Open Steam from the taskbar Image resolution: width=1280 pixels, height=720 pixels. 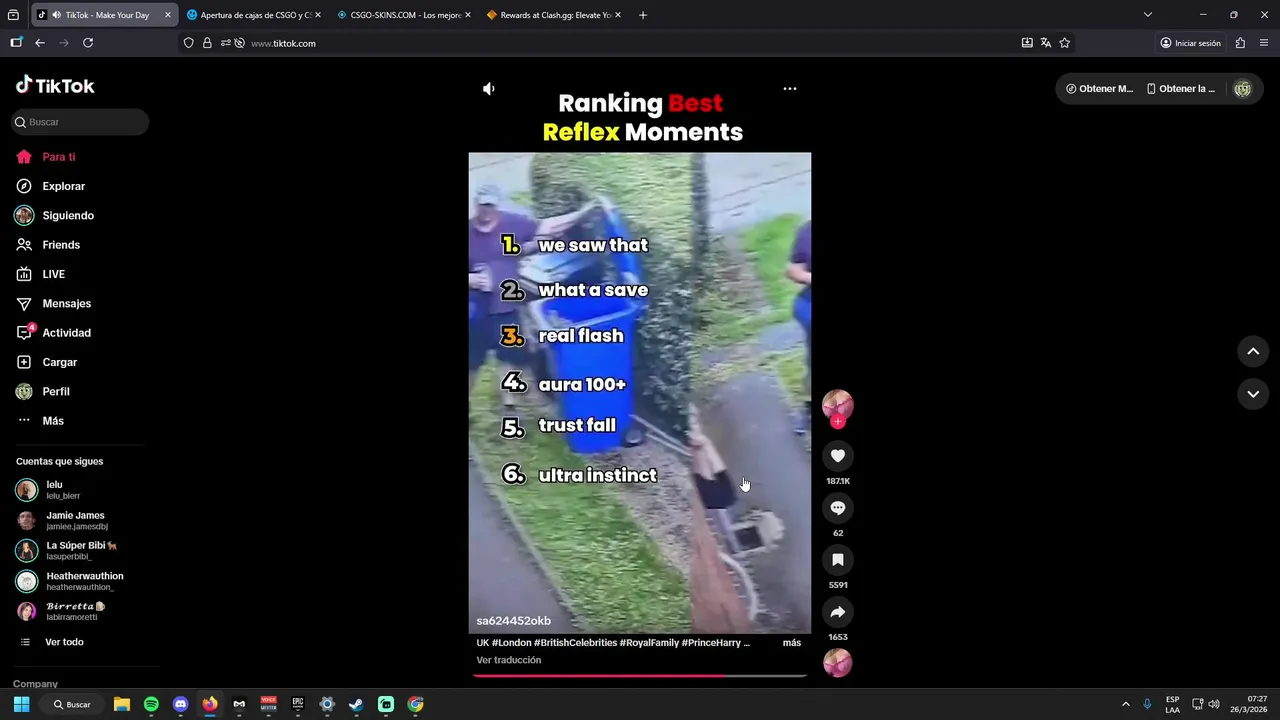(x=356, y=704)
